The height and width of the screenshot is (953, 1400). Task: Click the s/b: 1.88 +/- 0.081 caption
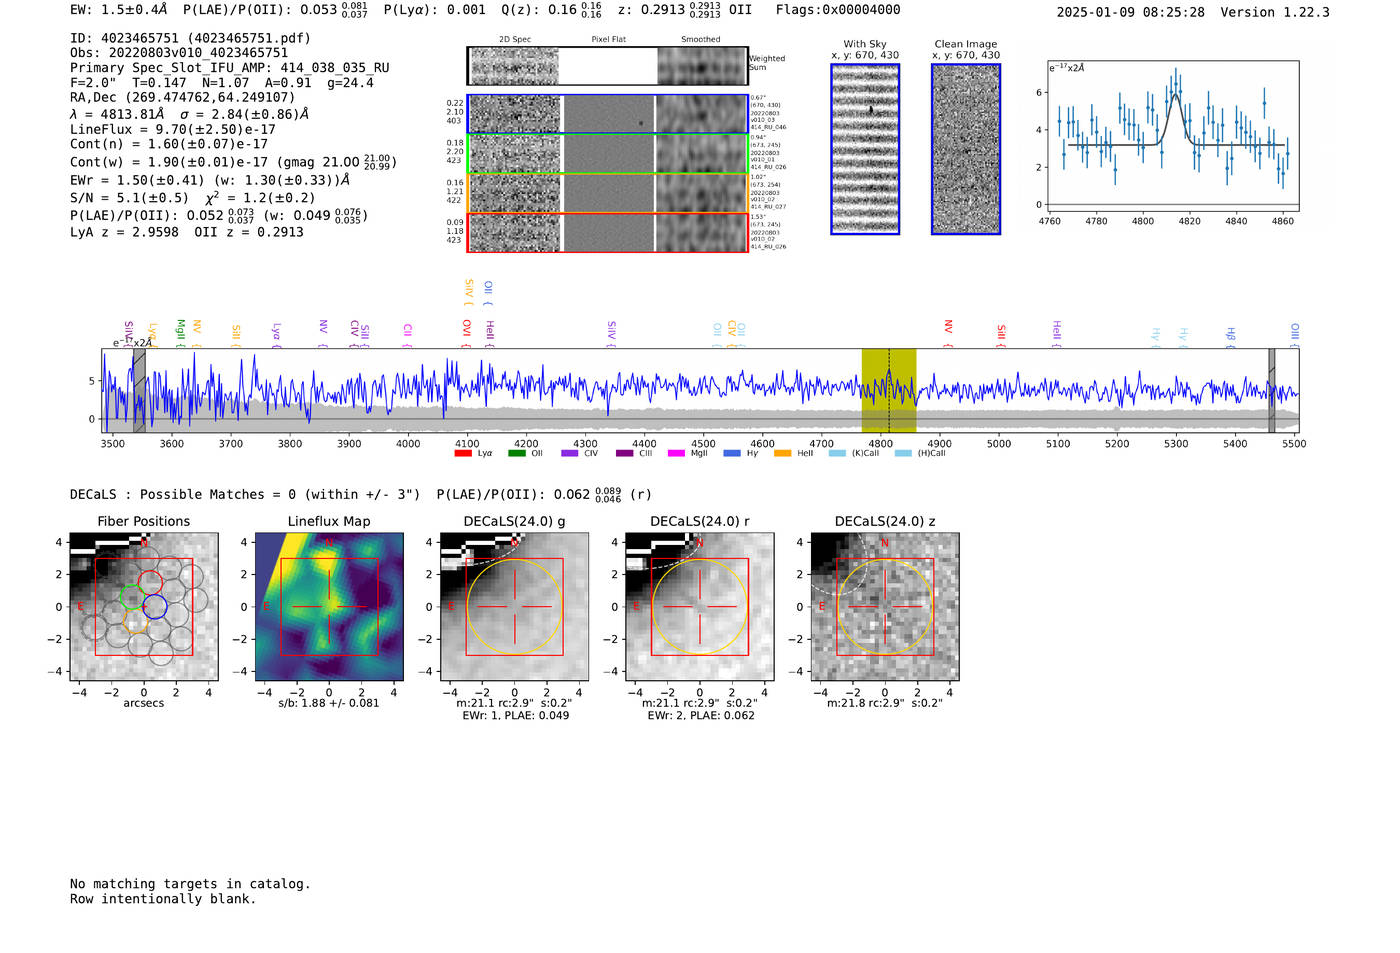(329, 703)
